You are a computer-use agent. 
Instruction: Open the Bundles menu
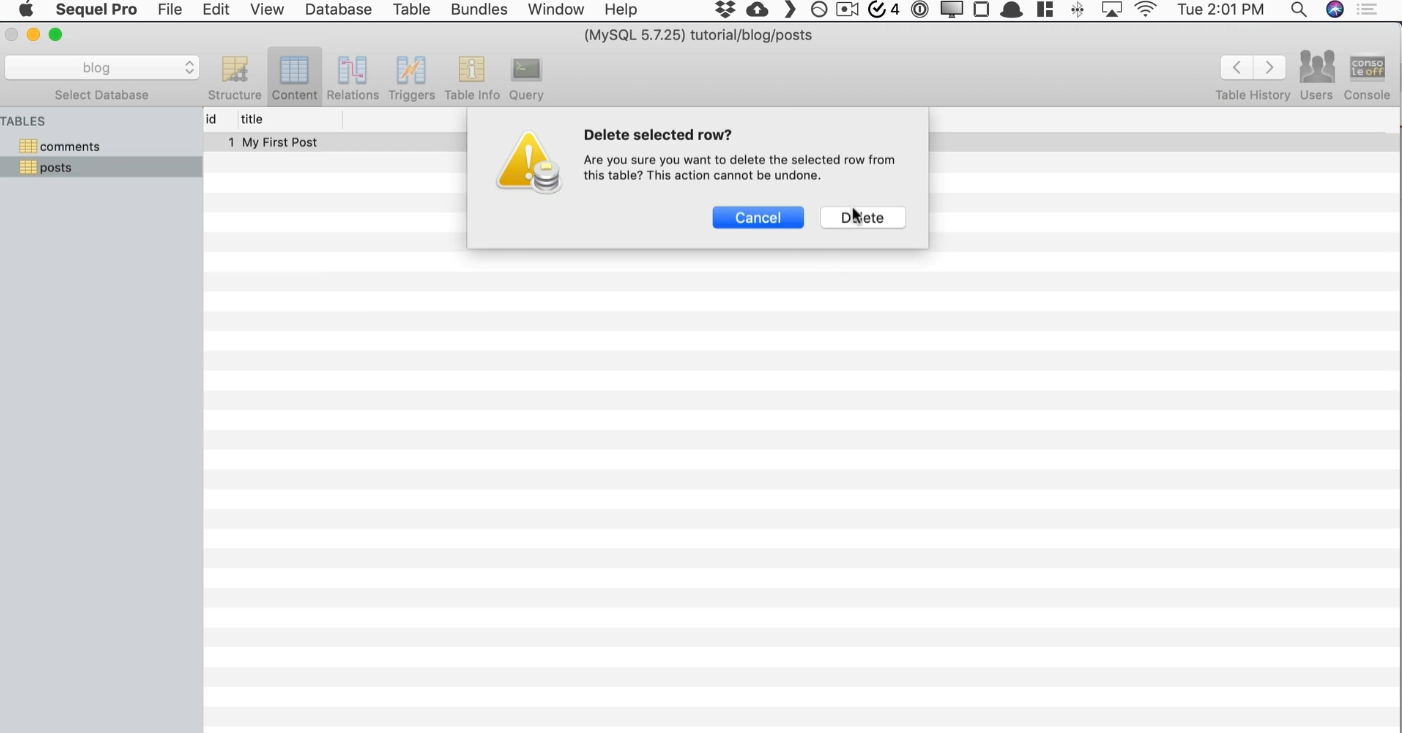click(x=479, y=10)
